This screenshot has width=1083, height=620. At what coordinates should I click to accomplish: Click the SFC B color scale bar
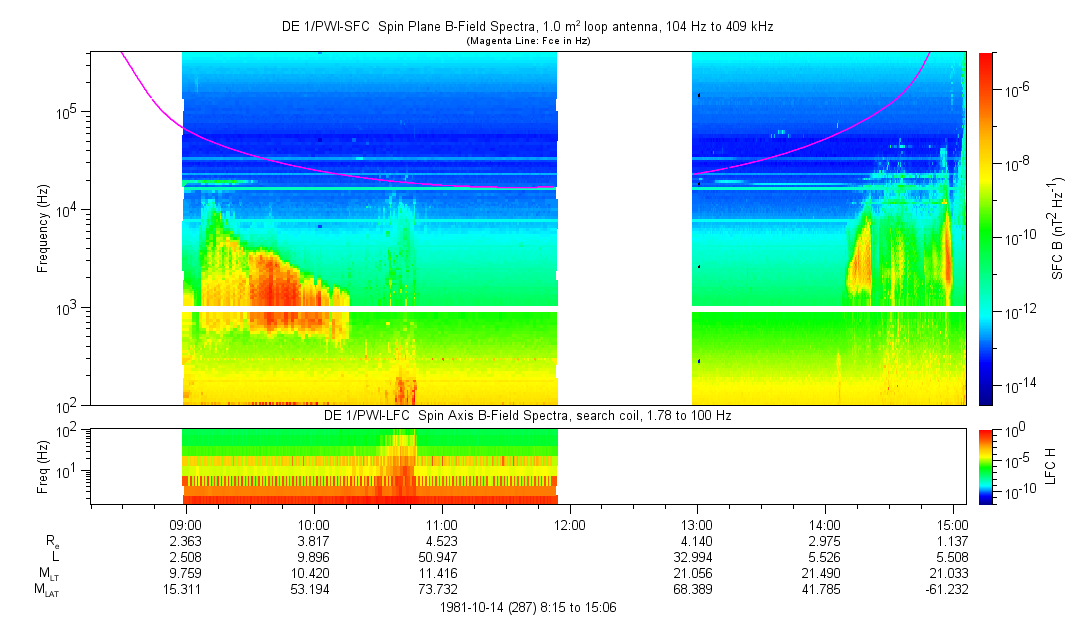point(986,228)
